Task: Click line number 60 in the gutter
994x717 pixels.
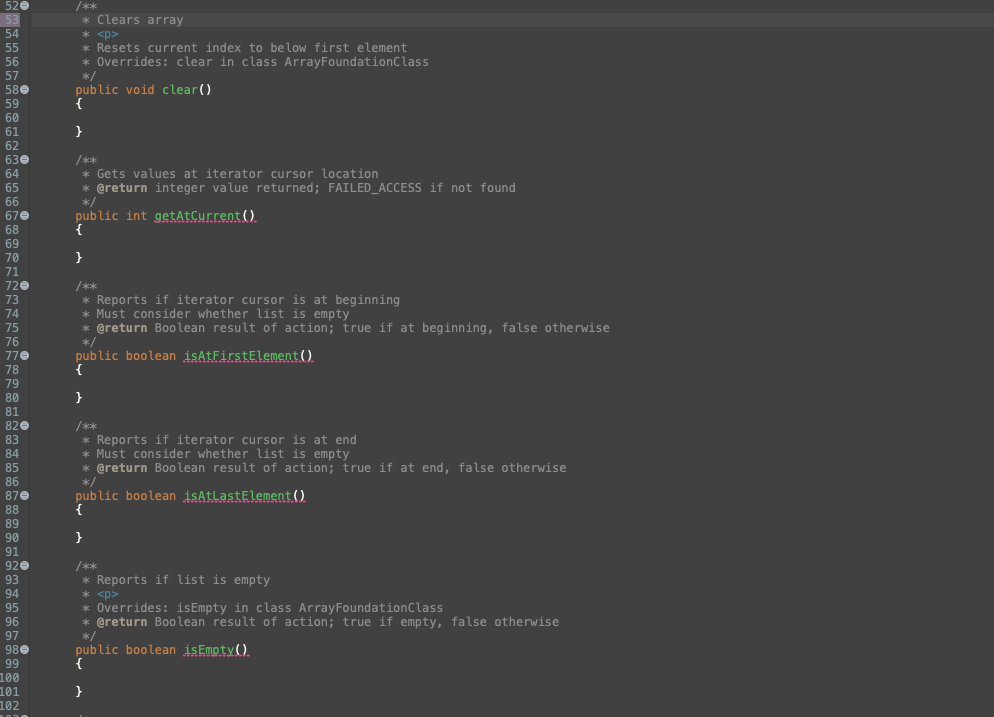Action: (x=12, y=118)
